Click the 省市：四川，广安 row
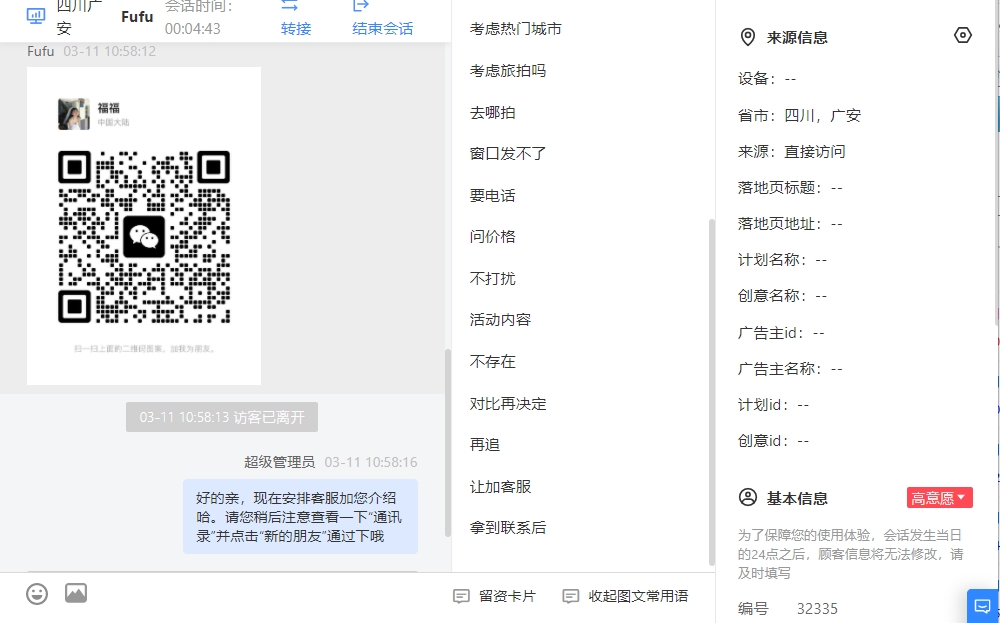Viewport: 1000px width, 623px height. [x=799, y=115]
